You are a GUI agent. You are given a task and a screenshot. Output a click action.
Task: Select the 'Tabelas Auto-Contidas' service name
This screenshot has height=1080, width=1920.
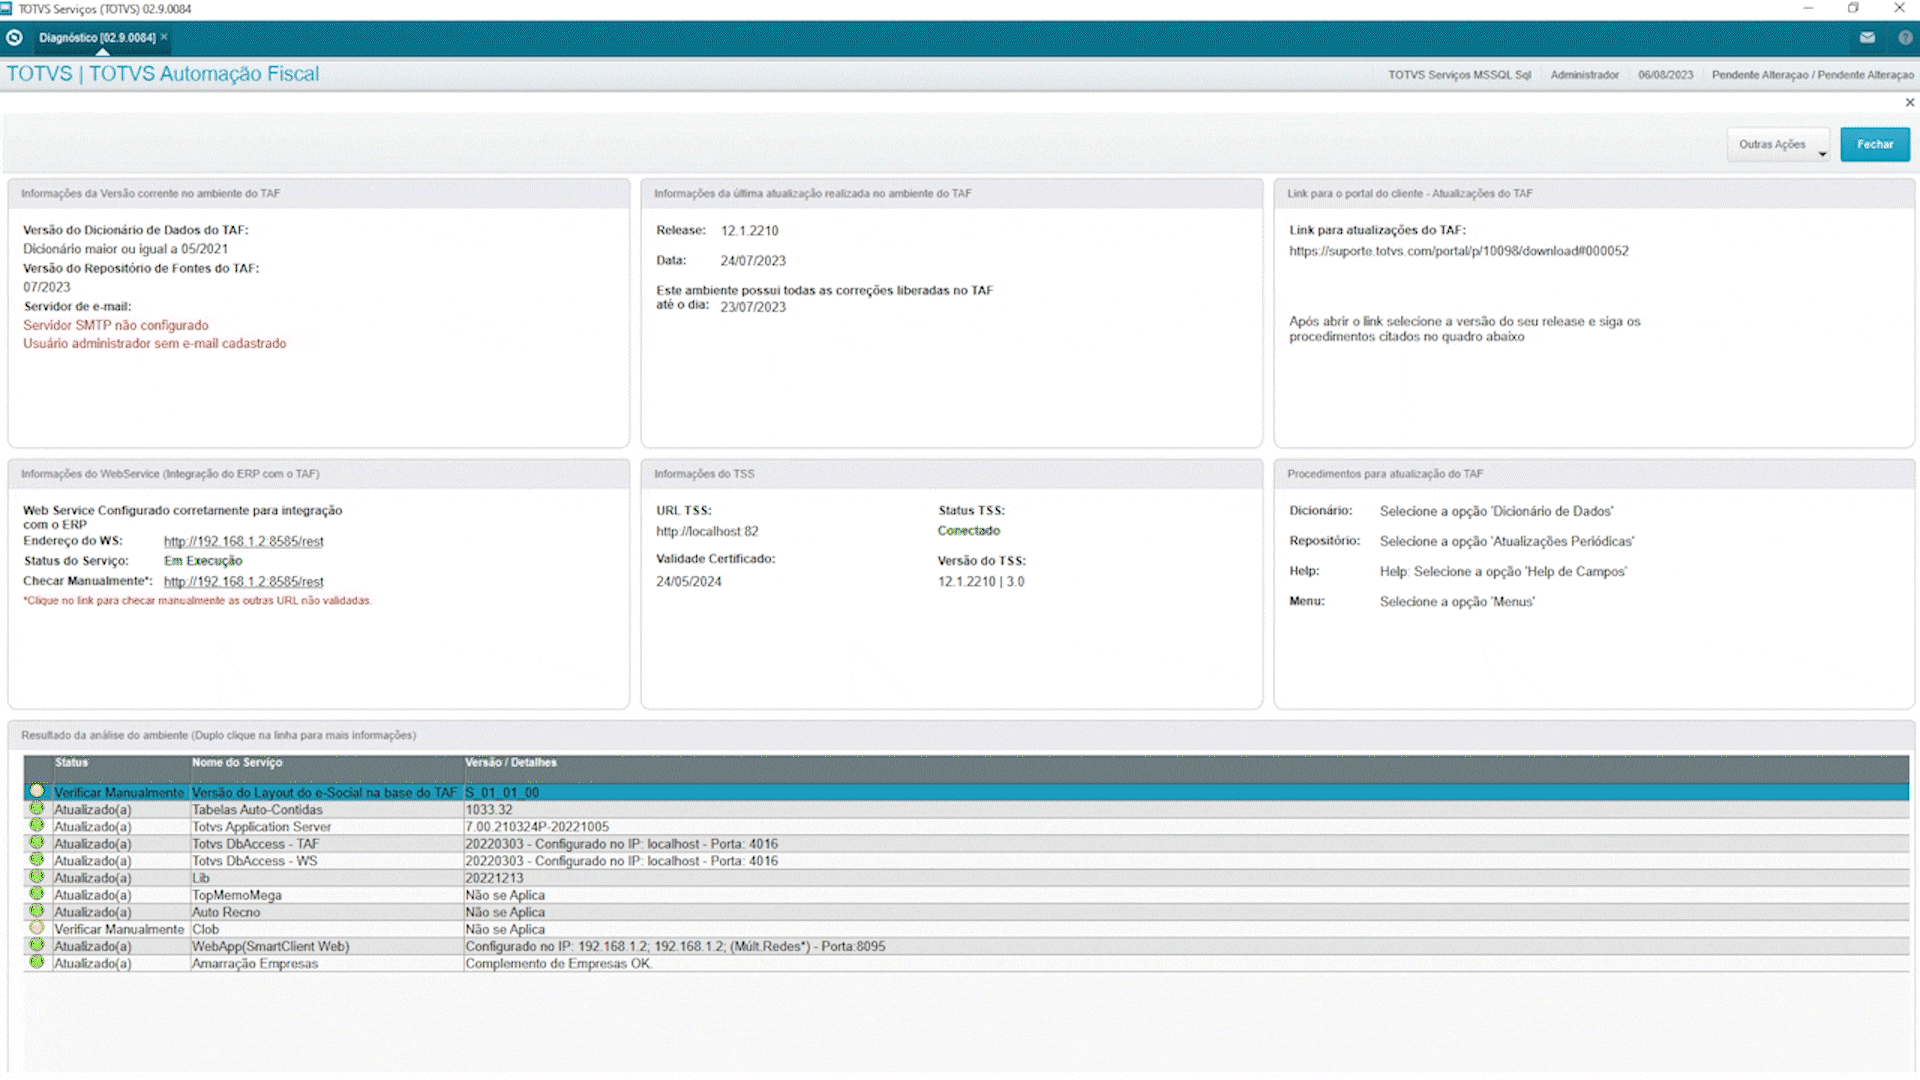tap(257, 810)
